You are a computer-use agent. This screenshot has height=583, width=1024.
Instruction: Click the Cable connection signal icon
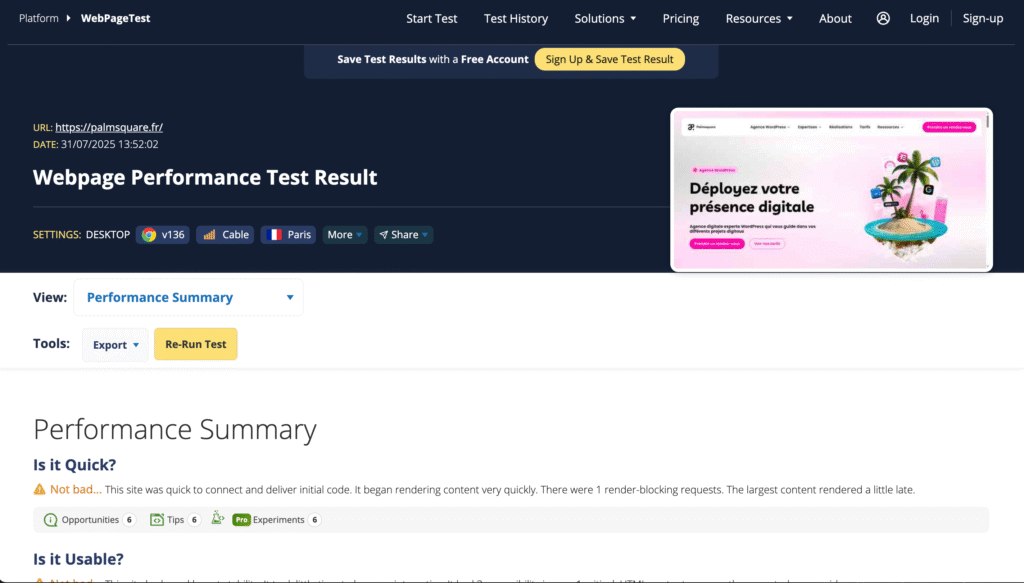point(209,235)
